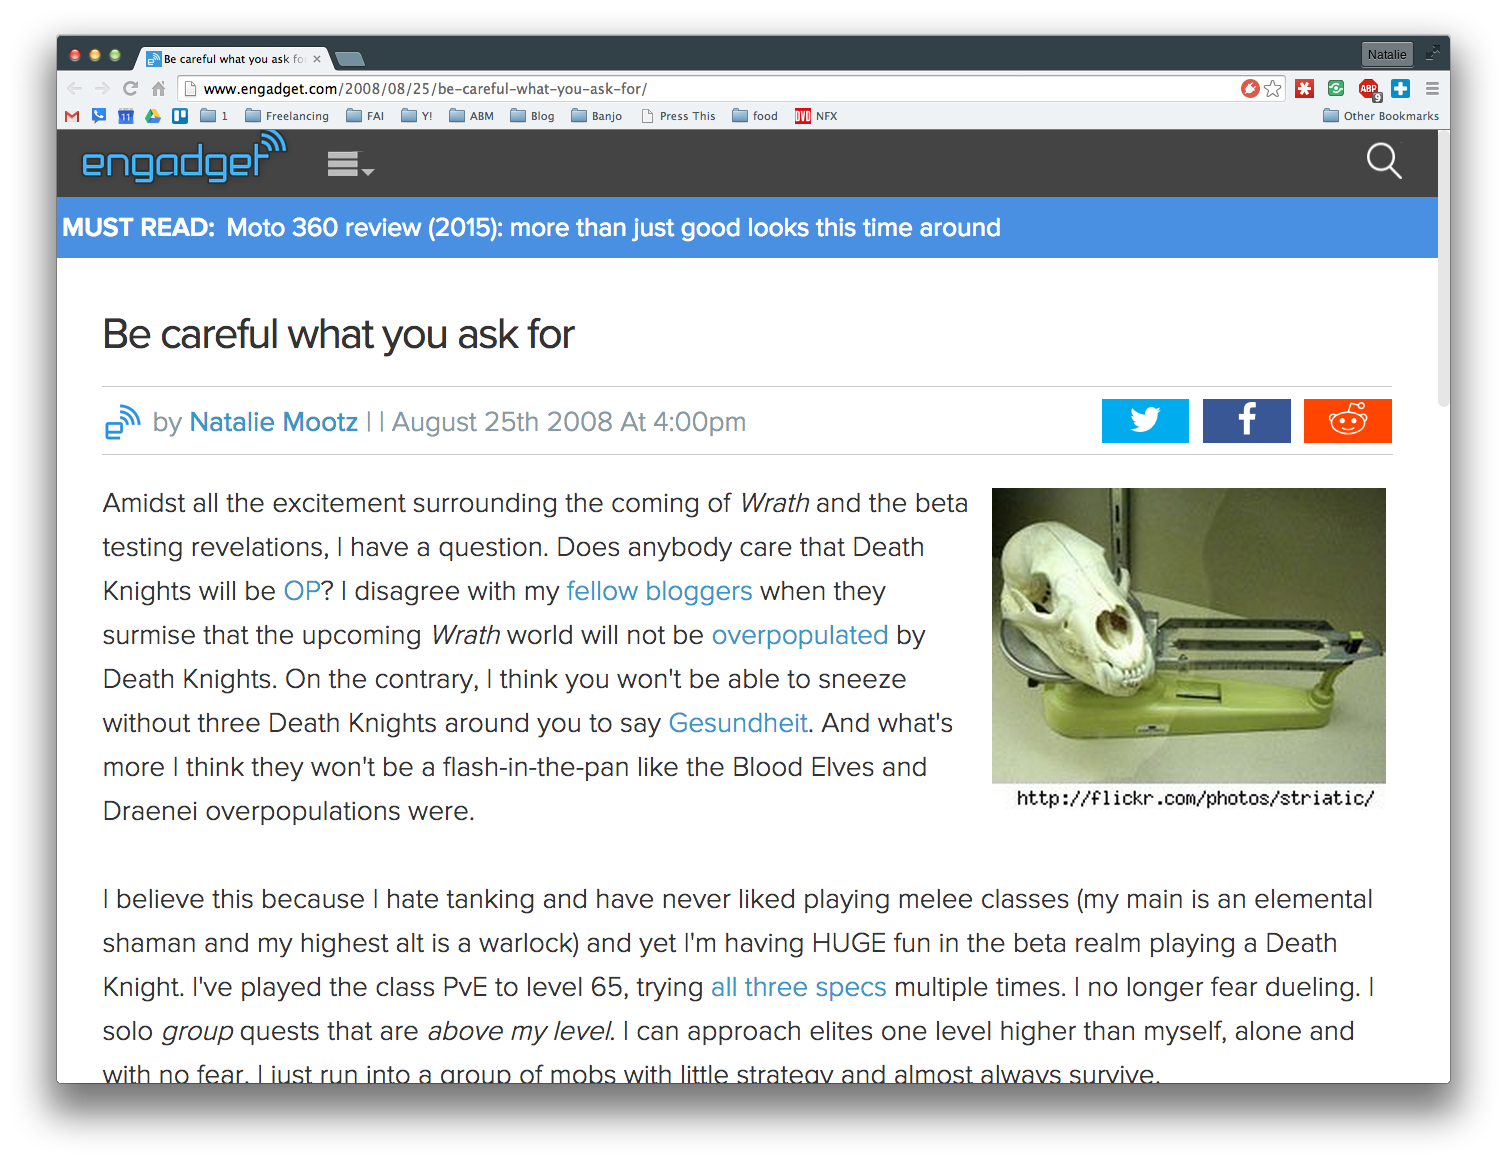Image resolution: width=1507 pixels, height=1162 pixels.
Task: Open the Adblock Plus extension icon
Action: [x=1369, y=89]
